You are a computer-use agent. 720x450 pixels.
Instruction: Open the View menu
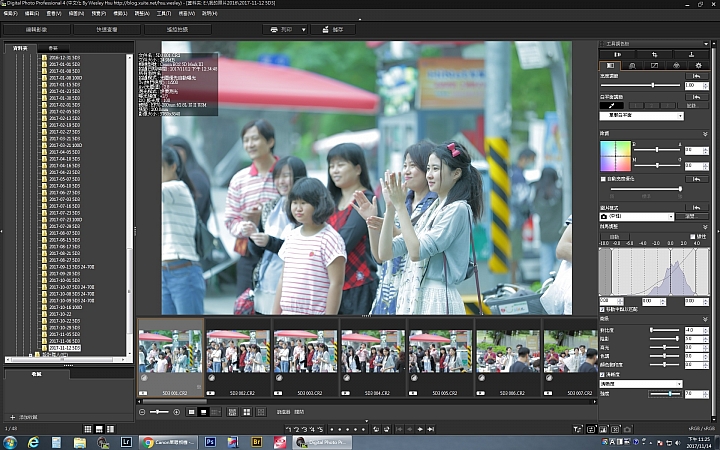[54, 14]
